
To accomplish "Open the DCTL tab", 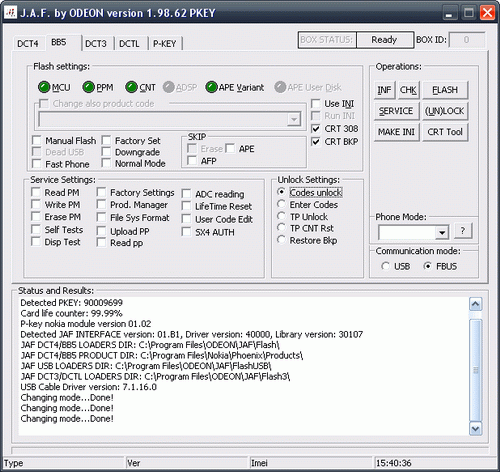I will click(x=130, y=44).
